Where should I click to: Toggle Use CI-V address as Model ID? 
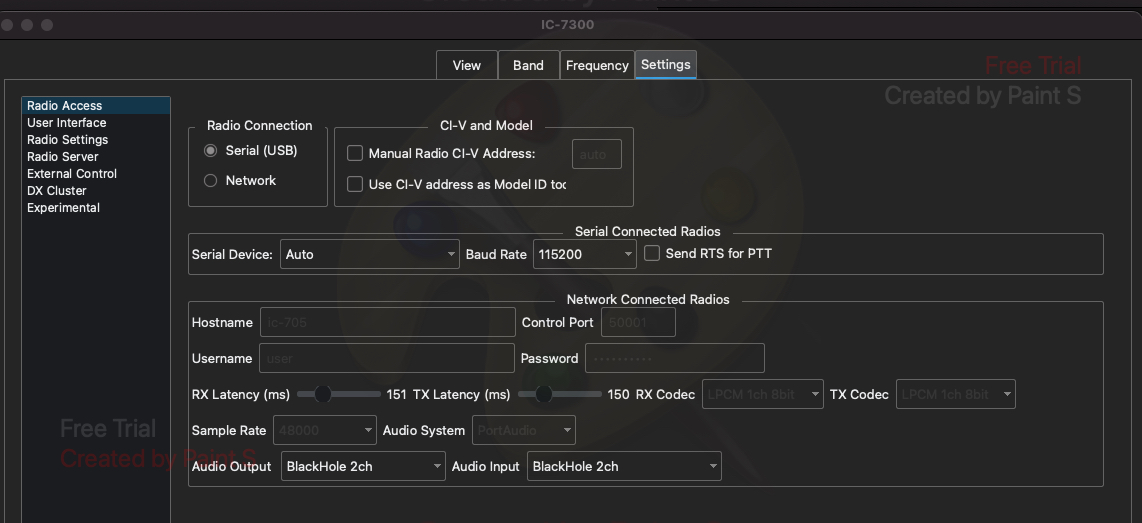coord(355,184)
